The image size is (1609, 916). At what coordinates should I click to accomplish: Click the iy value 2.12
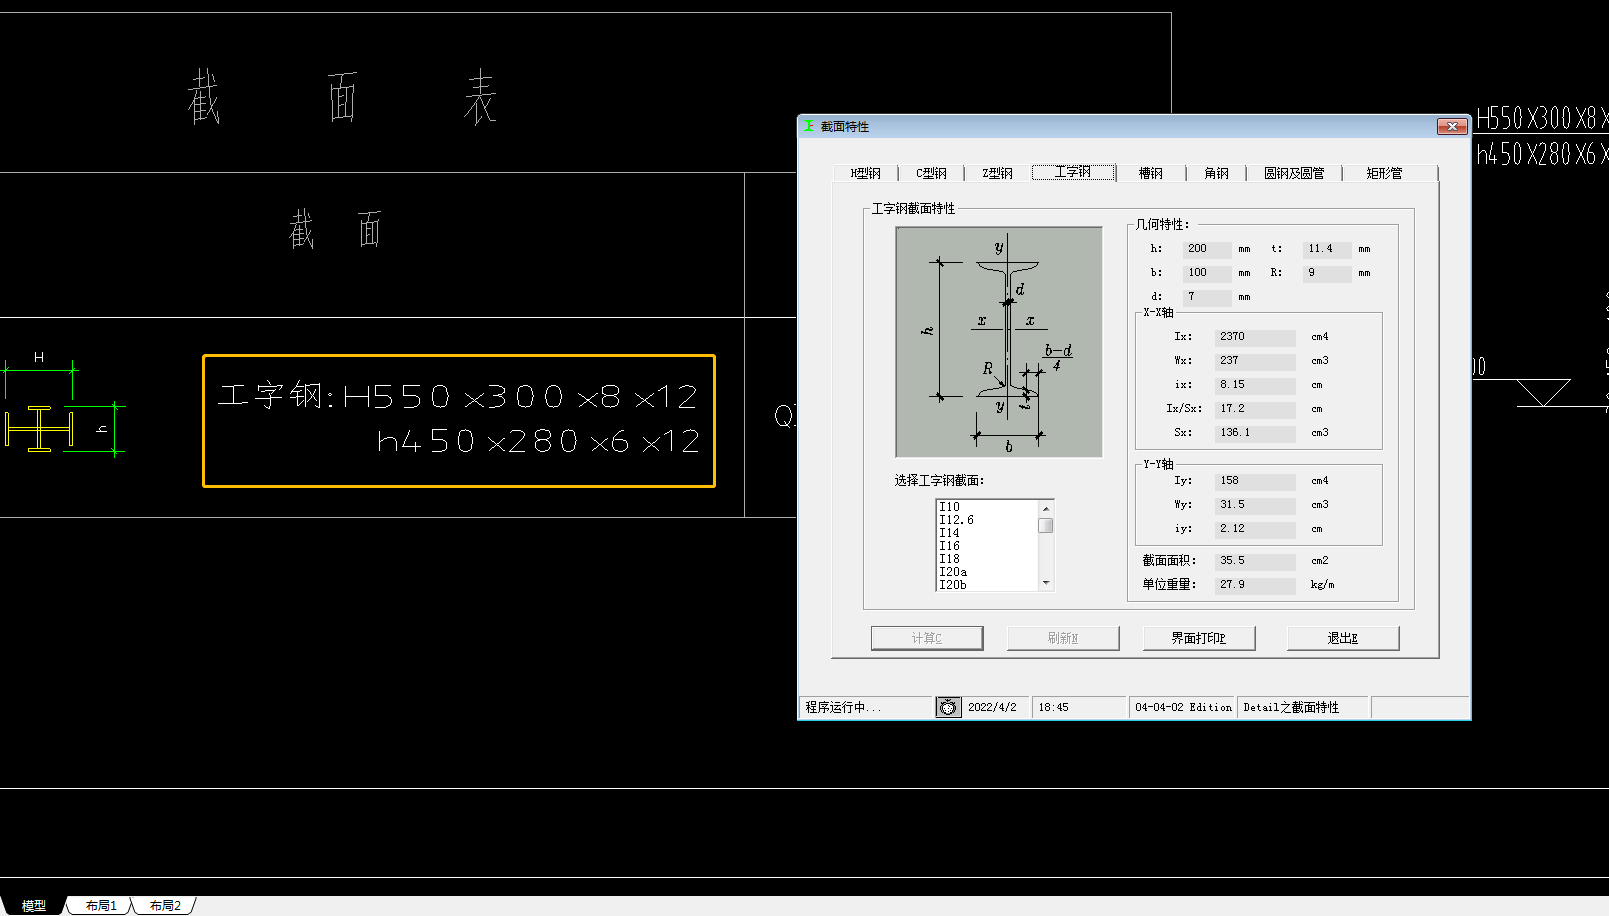(x=1255, y=529)
